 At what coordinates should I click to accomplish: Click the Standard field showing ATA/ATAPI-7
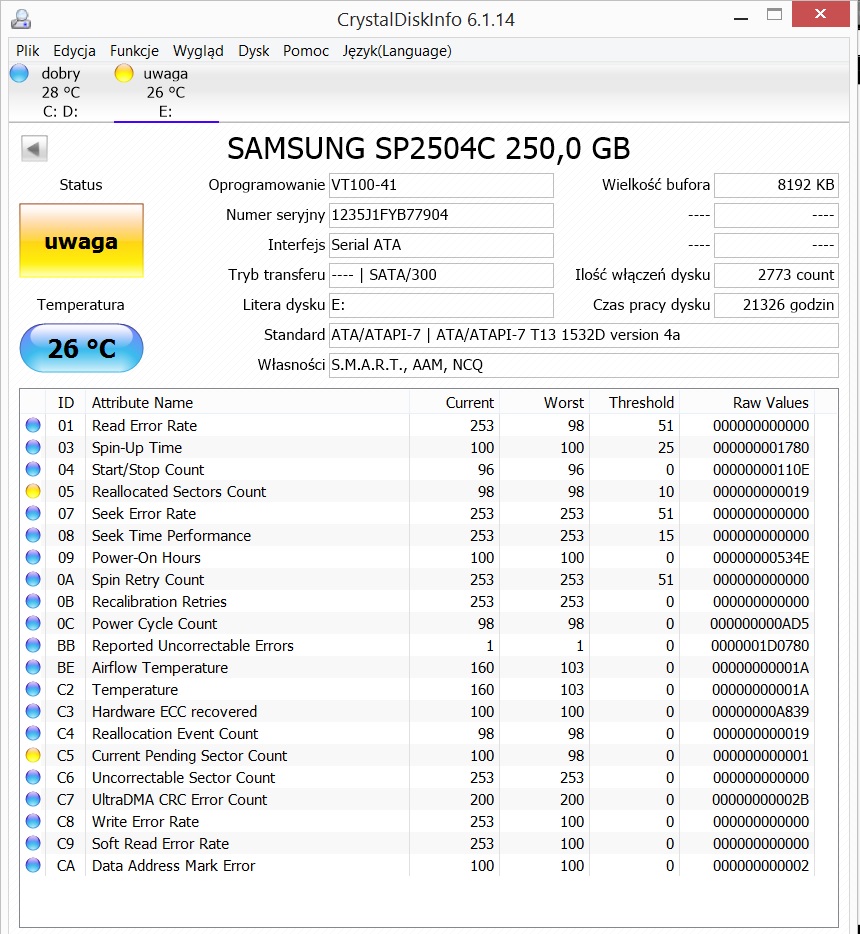tap(584, 335)
